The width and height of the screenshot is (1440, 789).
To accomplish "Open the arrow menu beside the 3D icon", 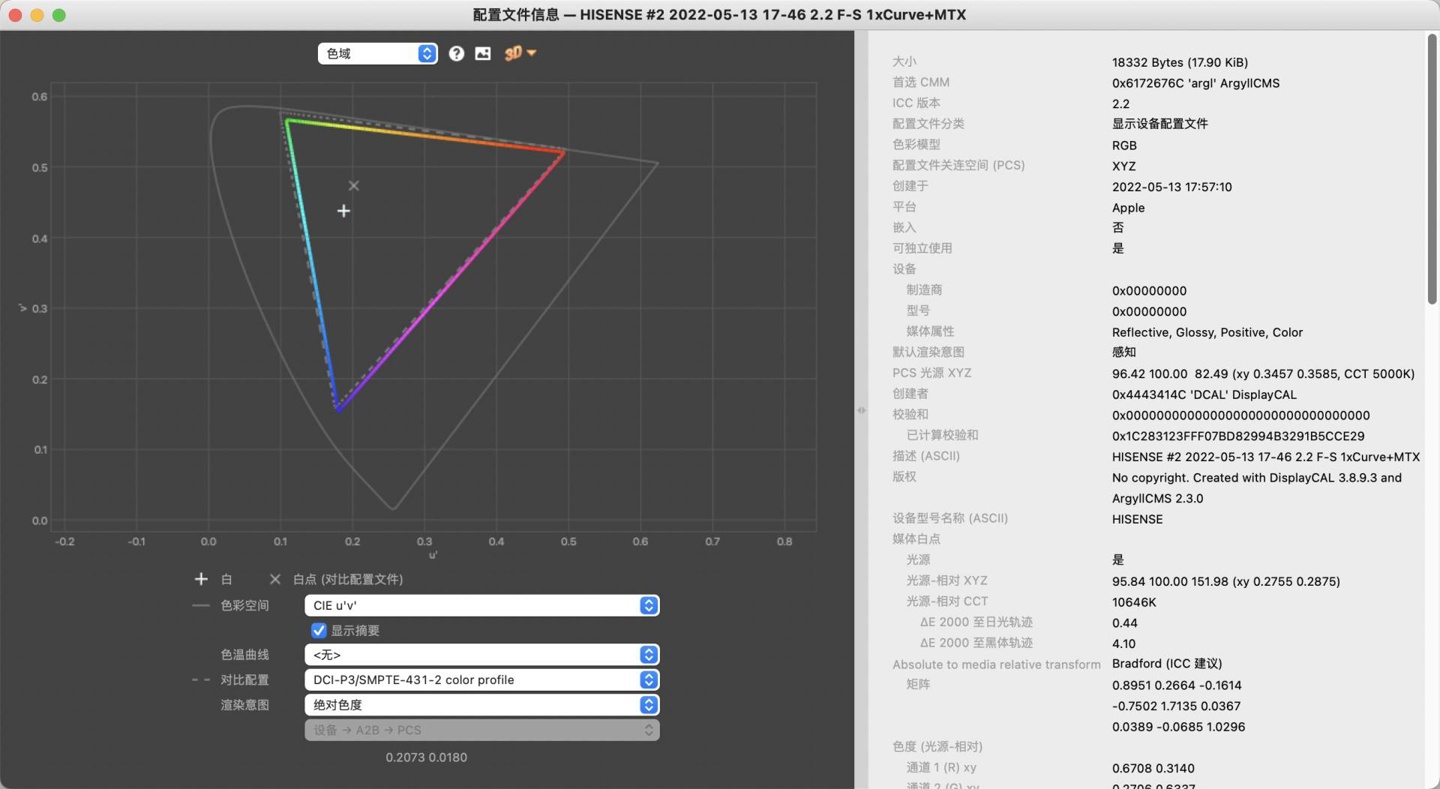I will click(532, 53).
